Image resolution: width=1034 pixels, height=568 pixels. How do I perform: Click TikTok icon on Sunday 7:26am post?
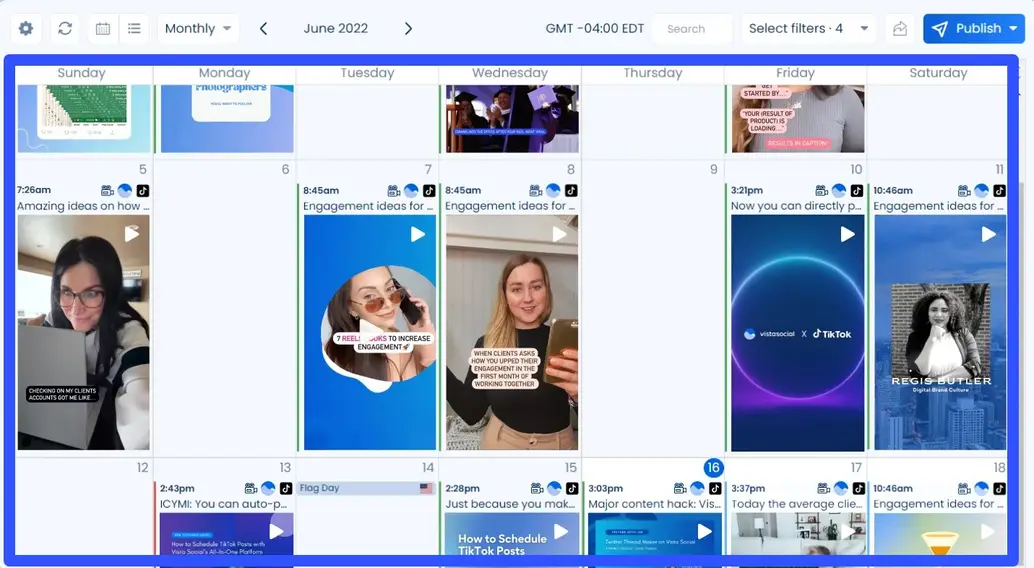[143, 190]
